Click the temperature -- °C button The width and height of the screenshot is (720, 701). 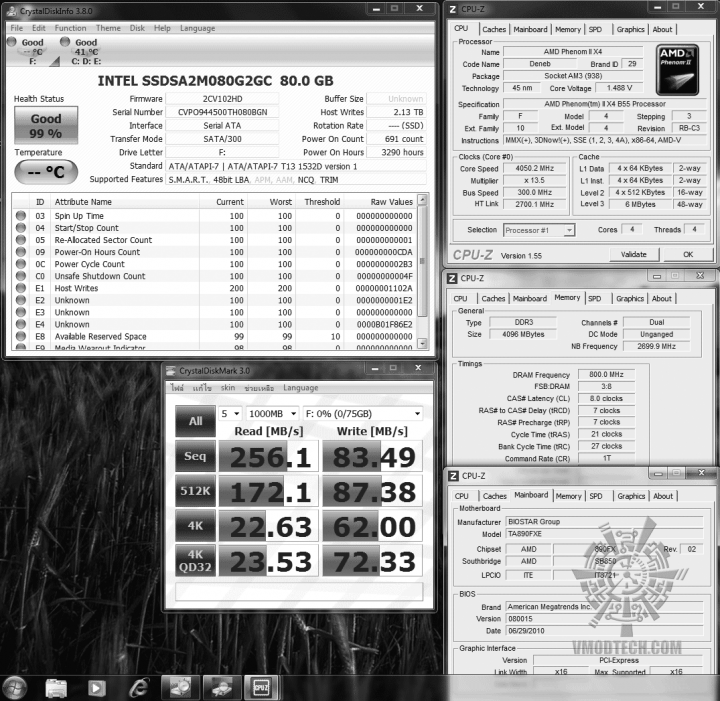tap(46, 172)
